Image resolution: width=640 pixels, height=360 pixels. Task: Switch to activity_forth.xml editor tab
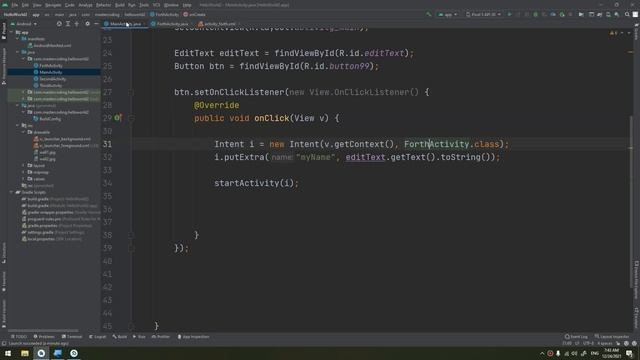tap(217, 24)
